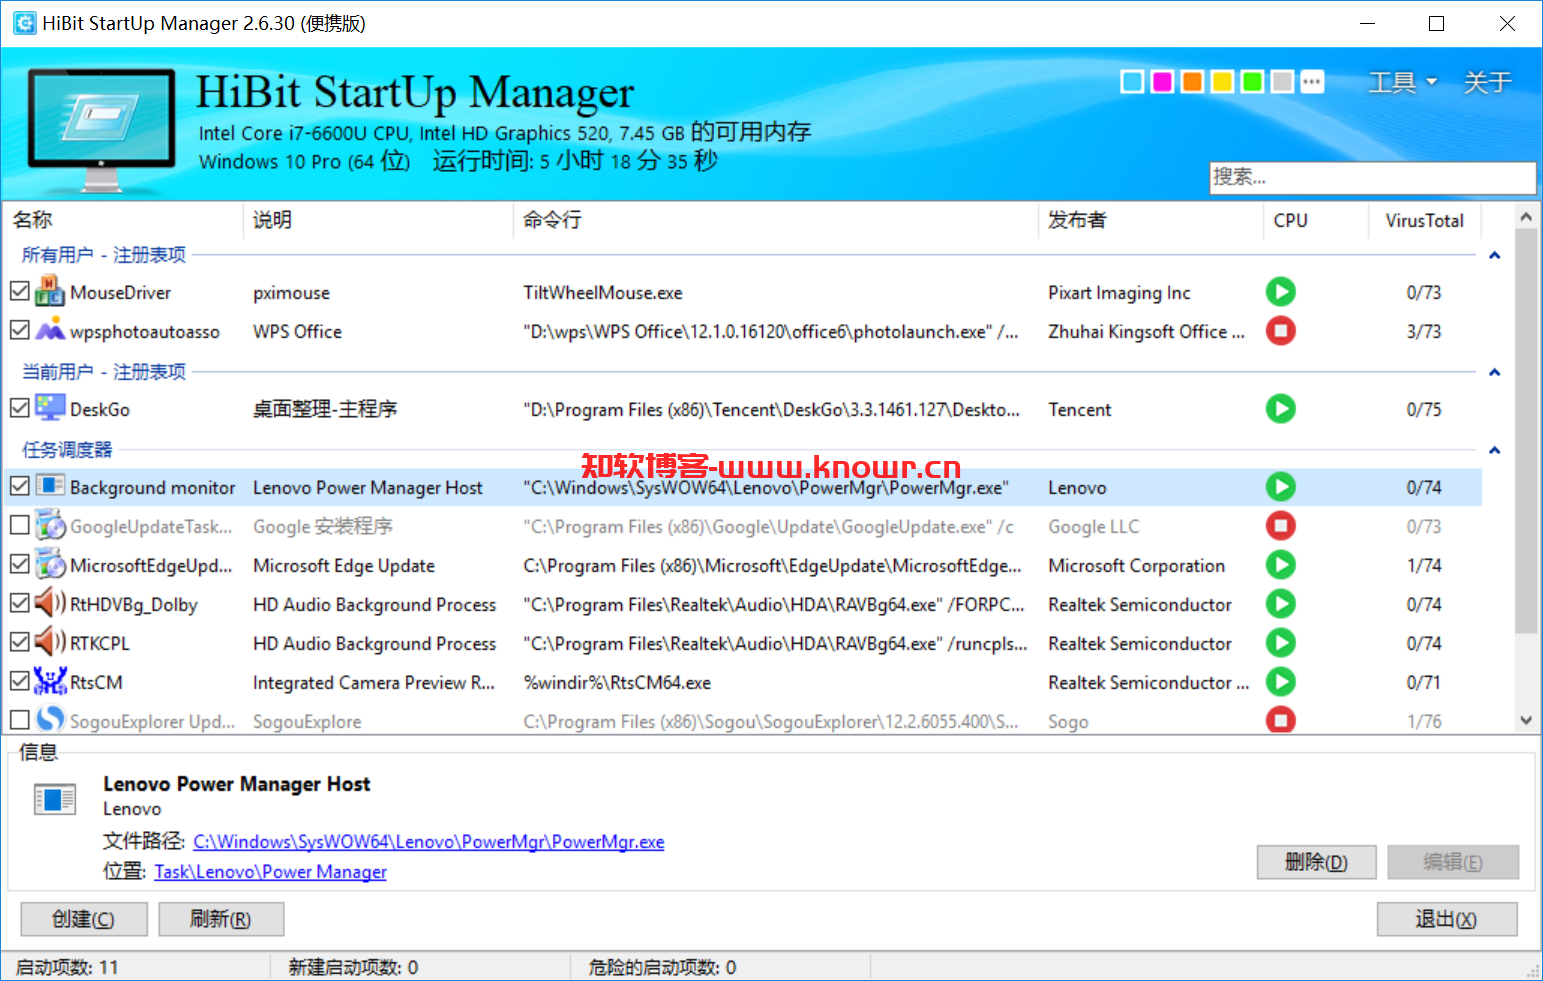Collapse the 当前用户 - 注册表项 group
Image resolution: width=1543 pixels, height=981 pixels.
tap(1494, 372)
